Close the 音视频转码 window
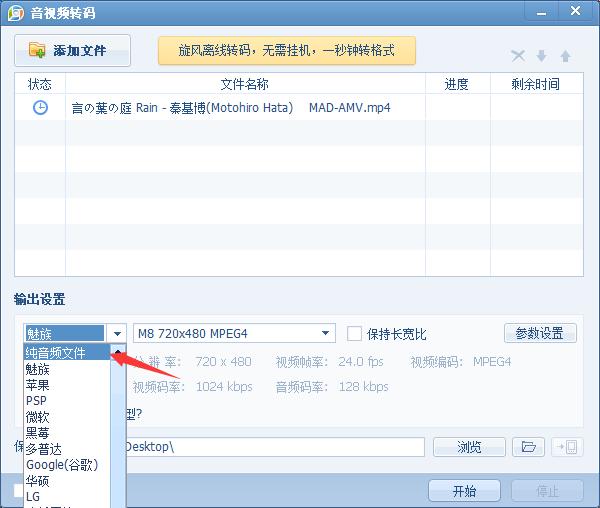The image size is (600, 508). tap(576, 11)
